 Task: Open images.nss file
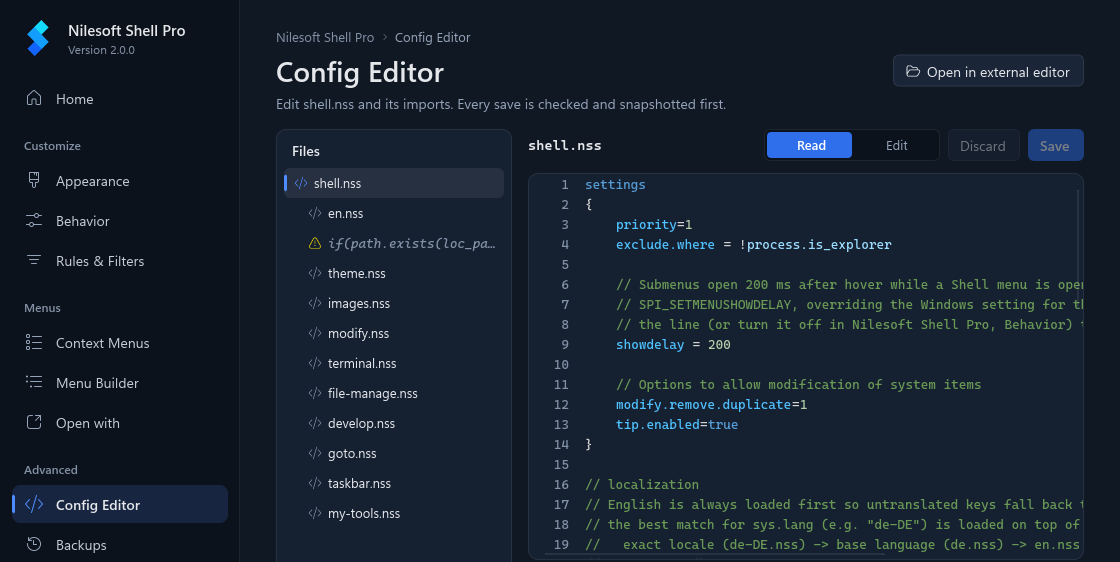click(394, 303)
